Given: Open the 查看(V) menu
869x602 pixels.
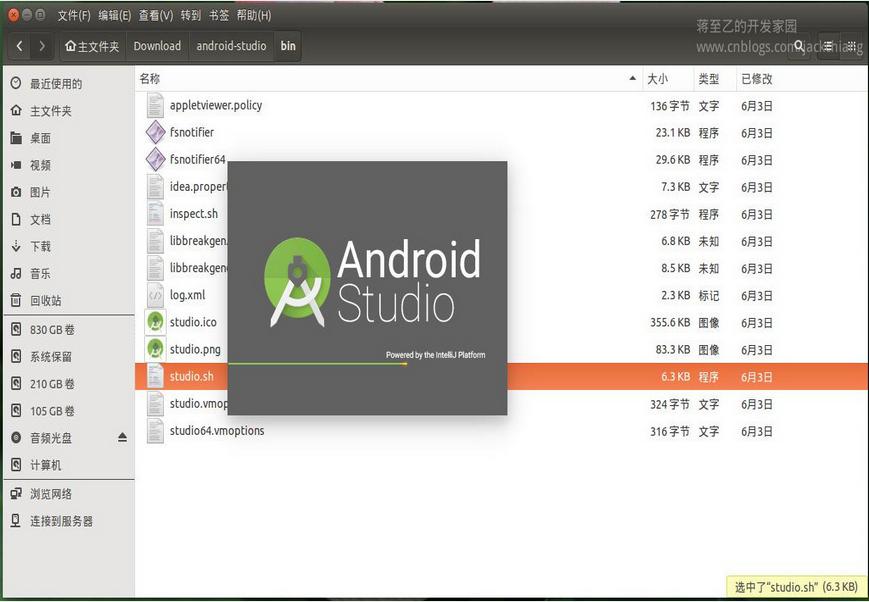Looking at the screenshot, I should [156, 16].
